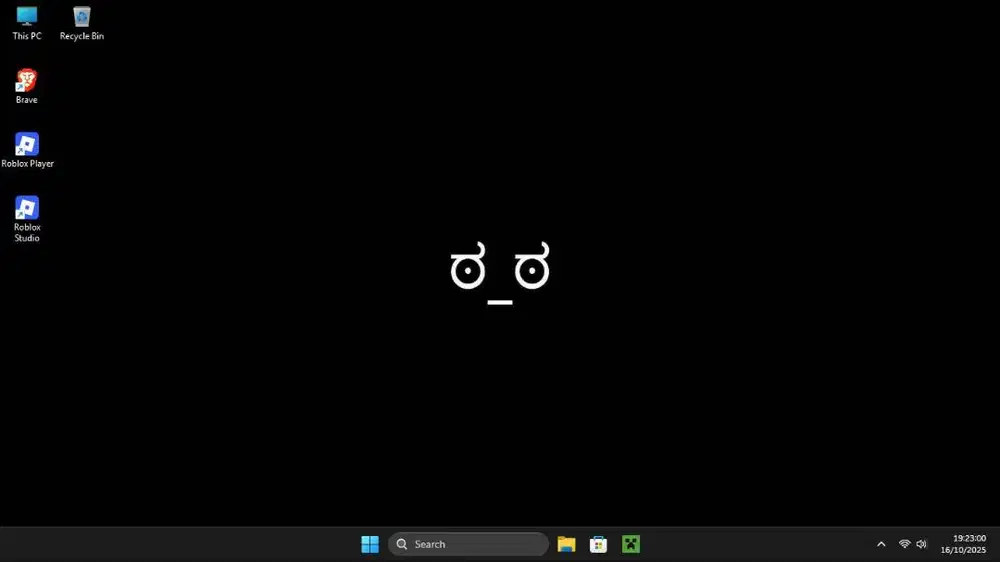Open the Windows Start menu

pos(370,544)
